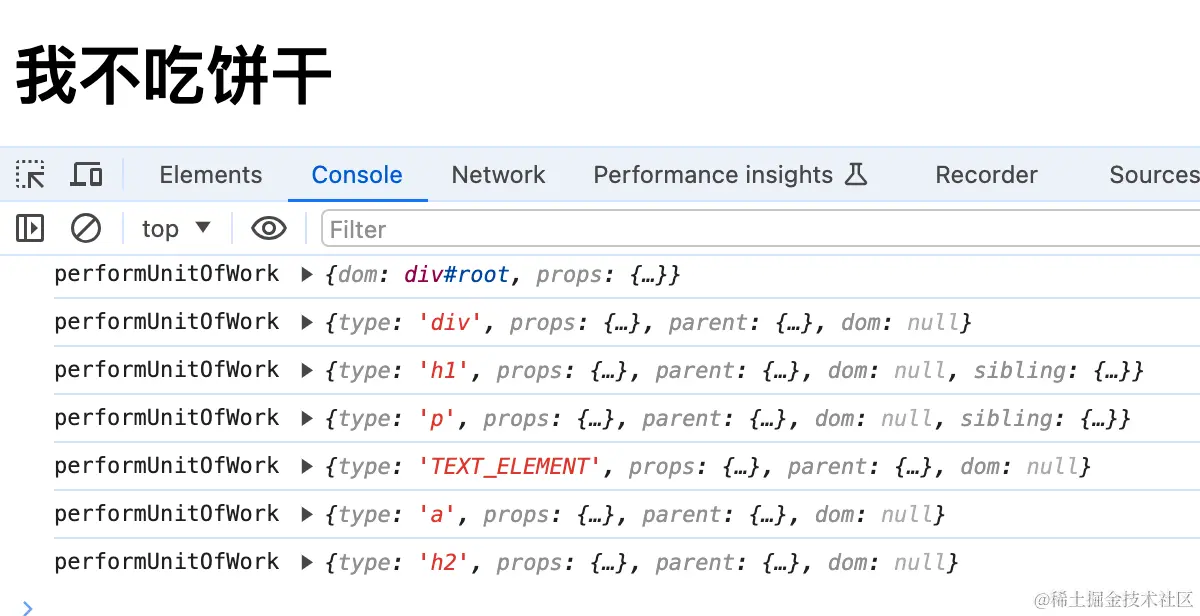The height and width of the screenshot is (616, 1200).
Task: Expand the 'p' fiber object entry
Action: click(308, 418)
